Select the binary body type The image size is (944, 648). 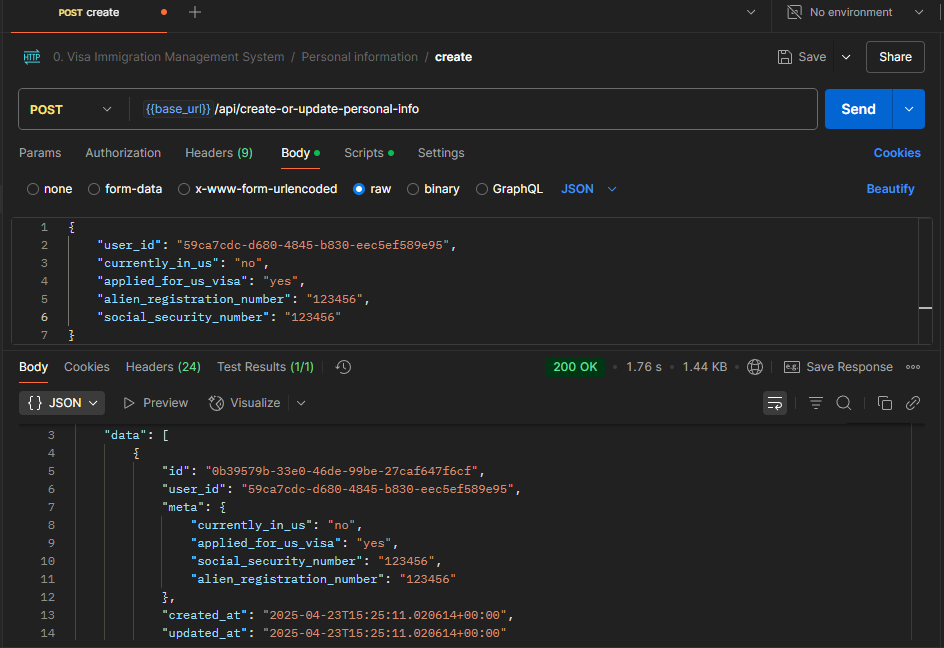click(x=412, y=189)
